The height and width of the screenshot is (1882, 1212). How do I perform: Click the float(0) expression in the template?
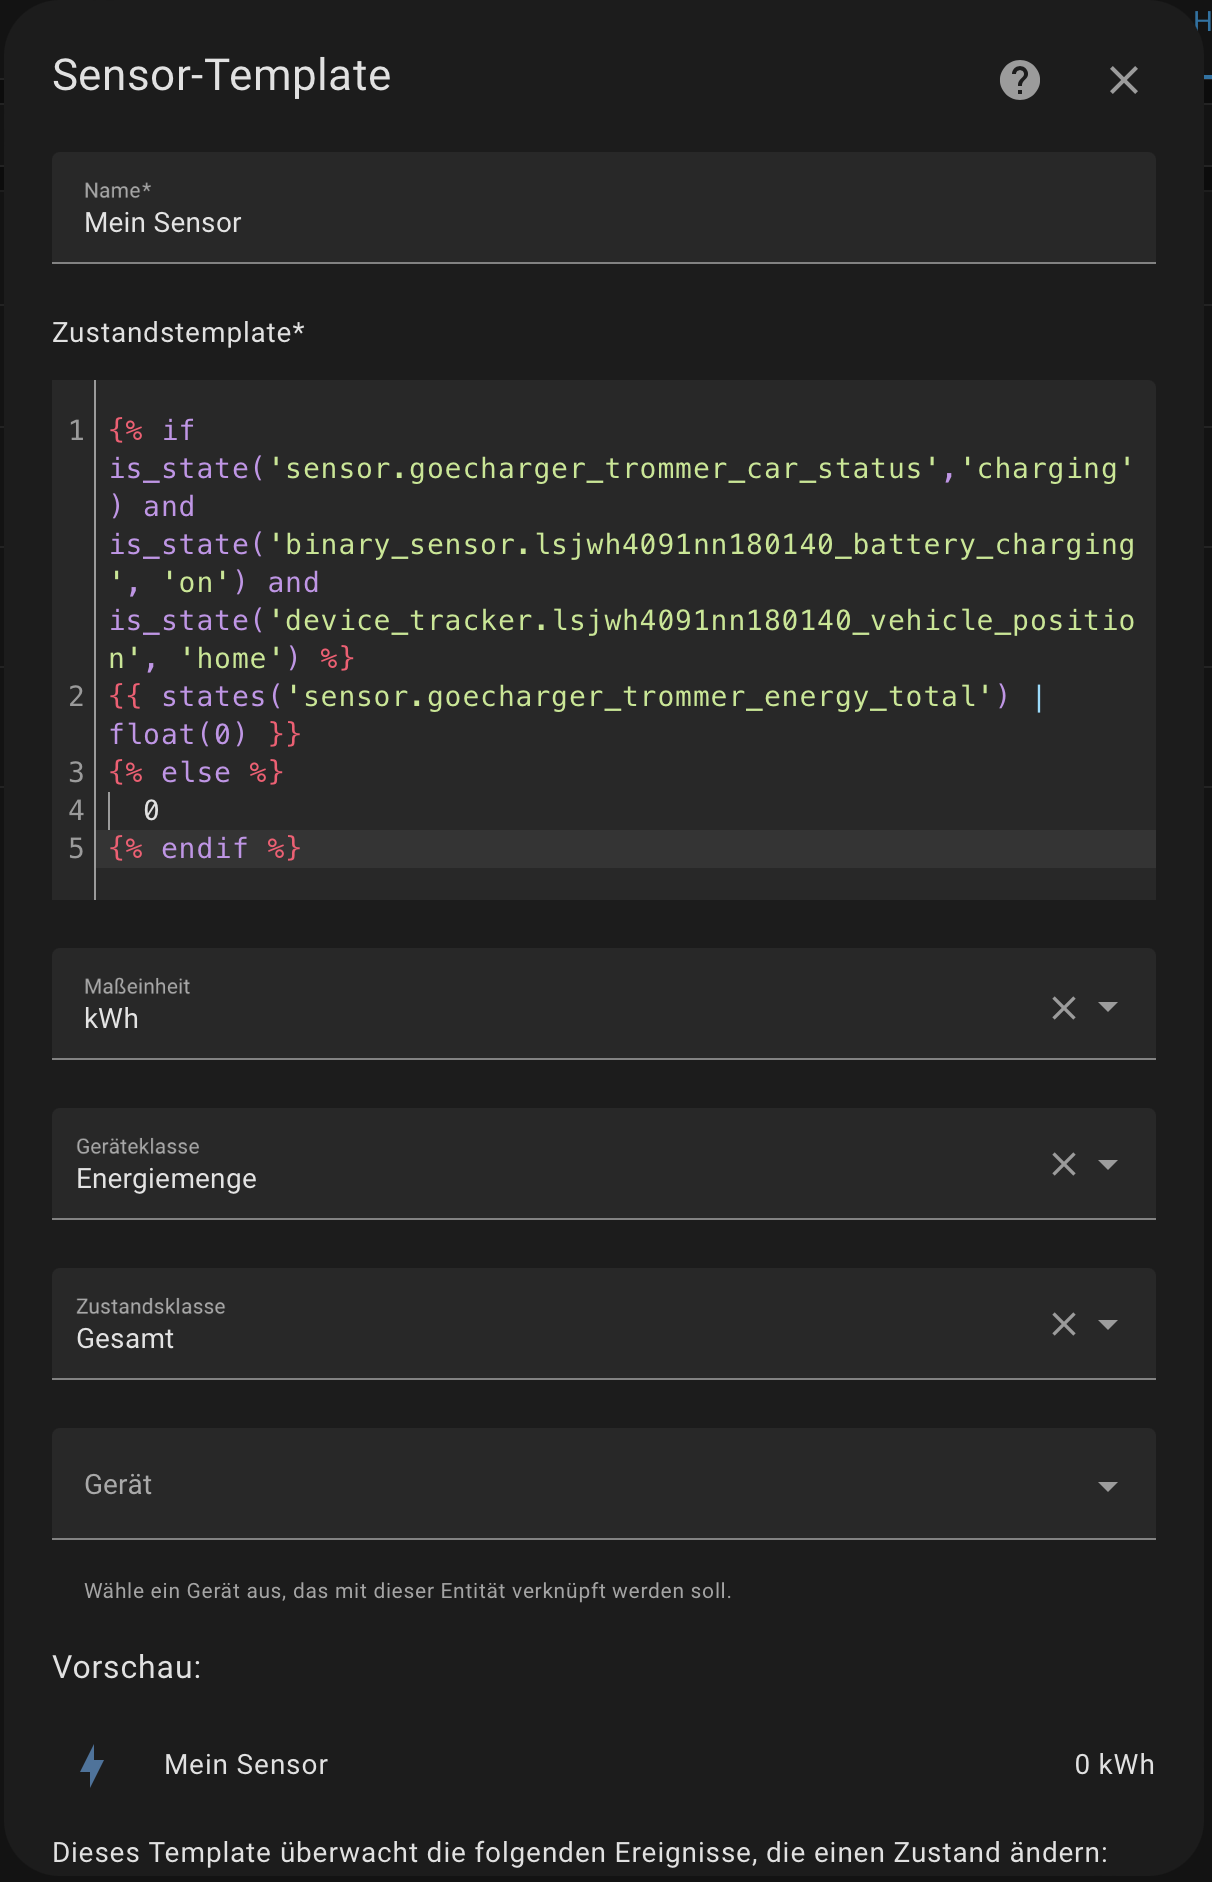coord(178,735)
